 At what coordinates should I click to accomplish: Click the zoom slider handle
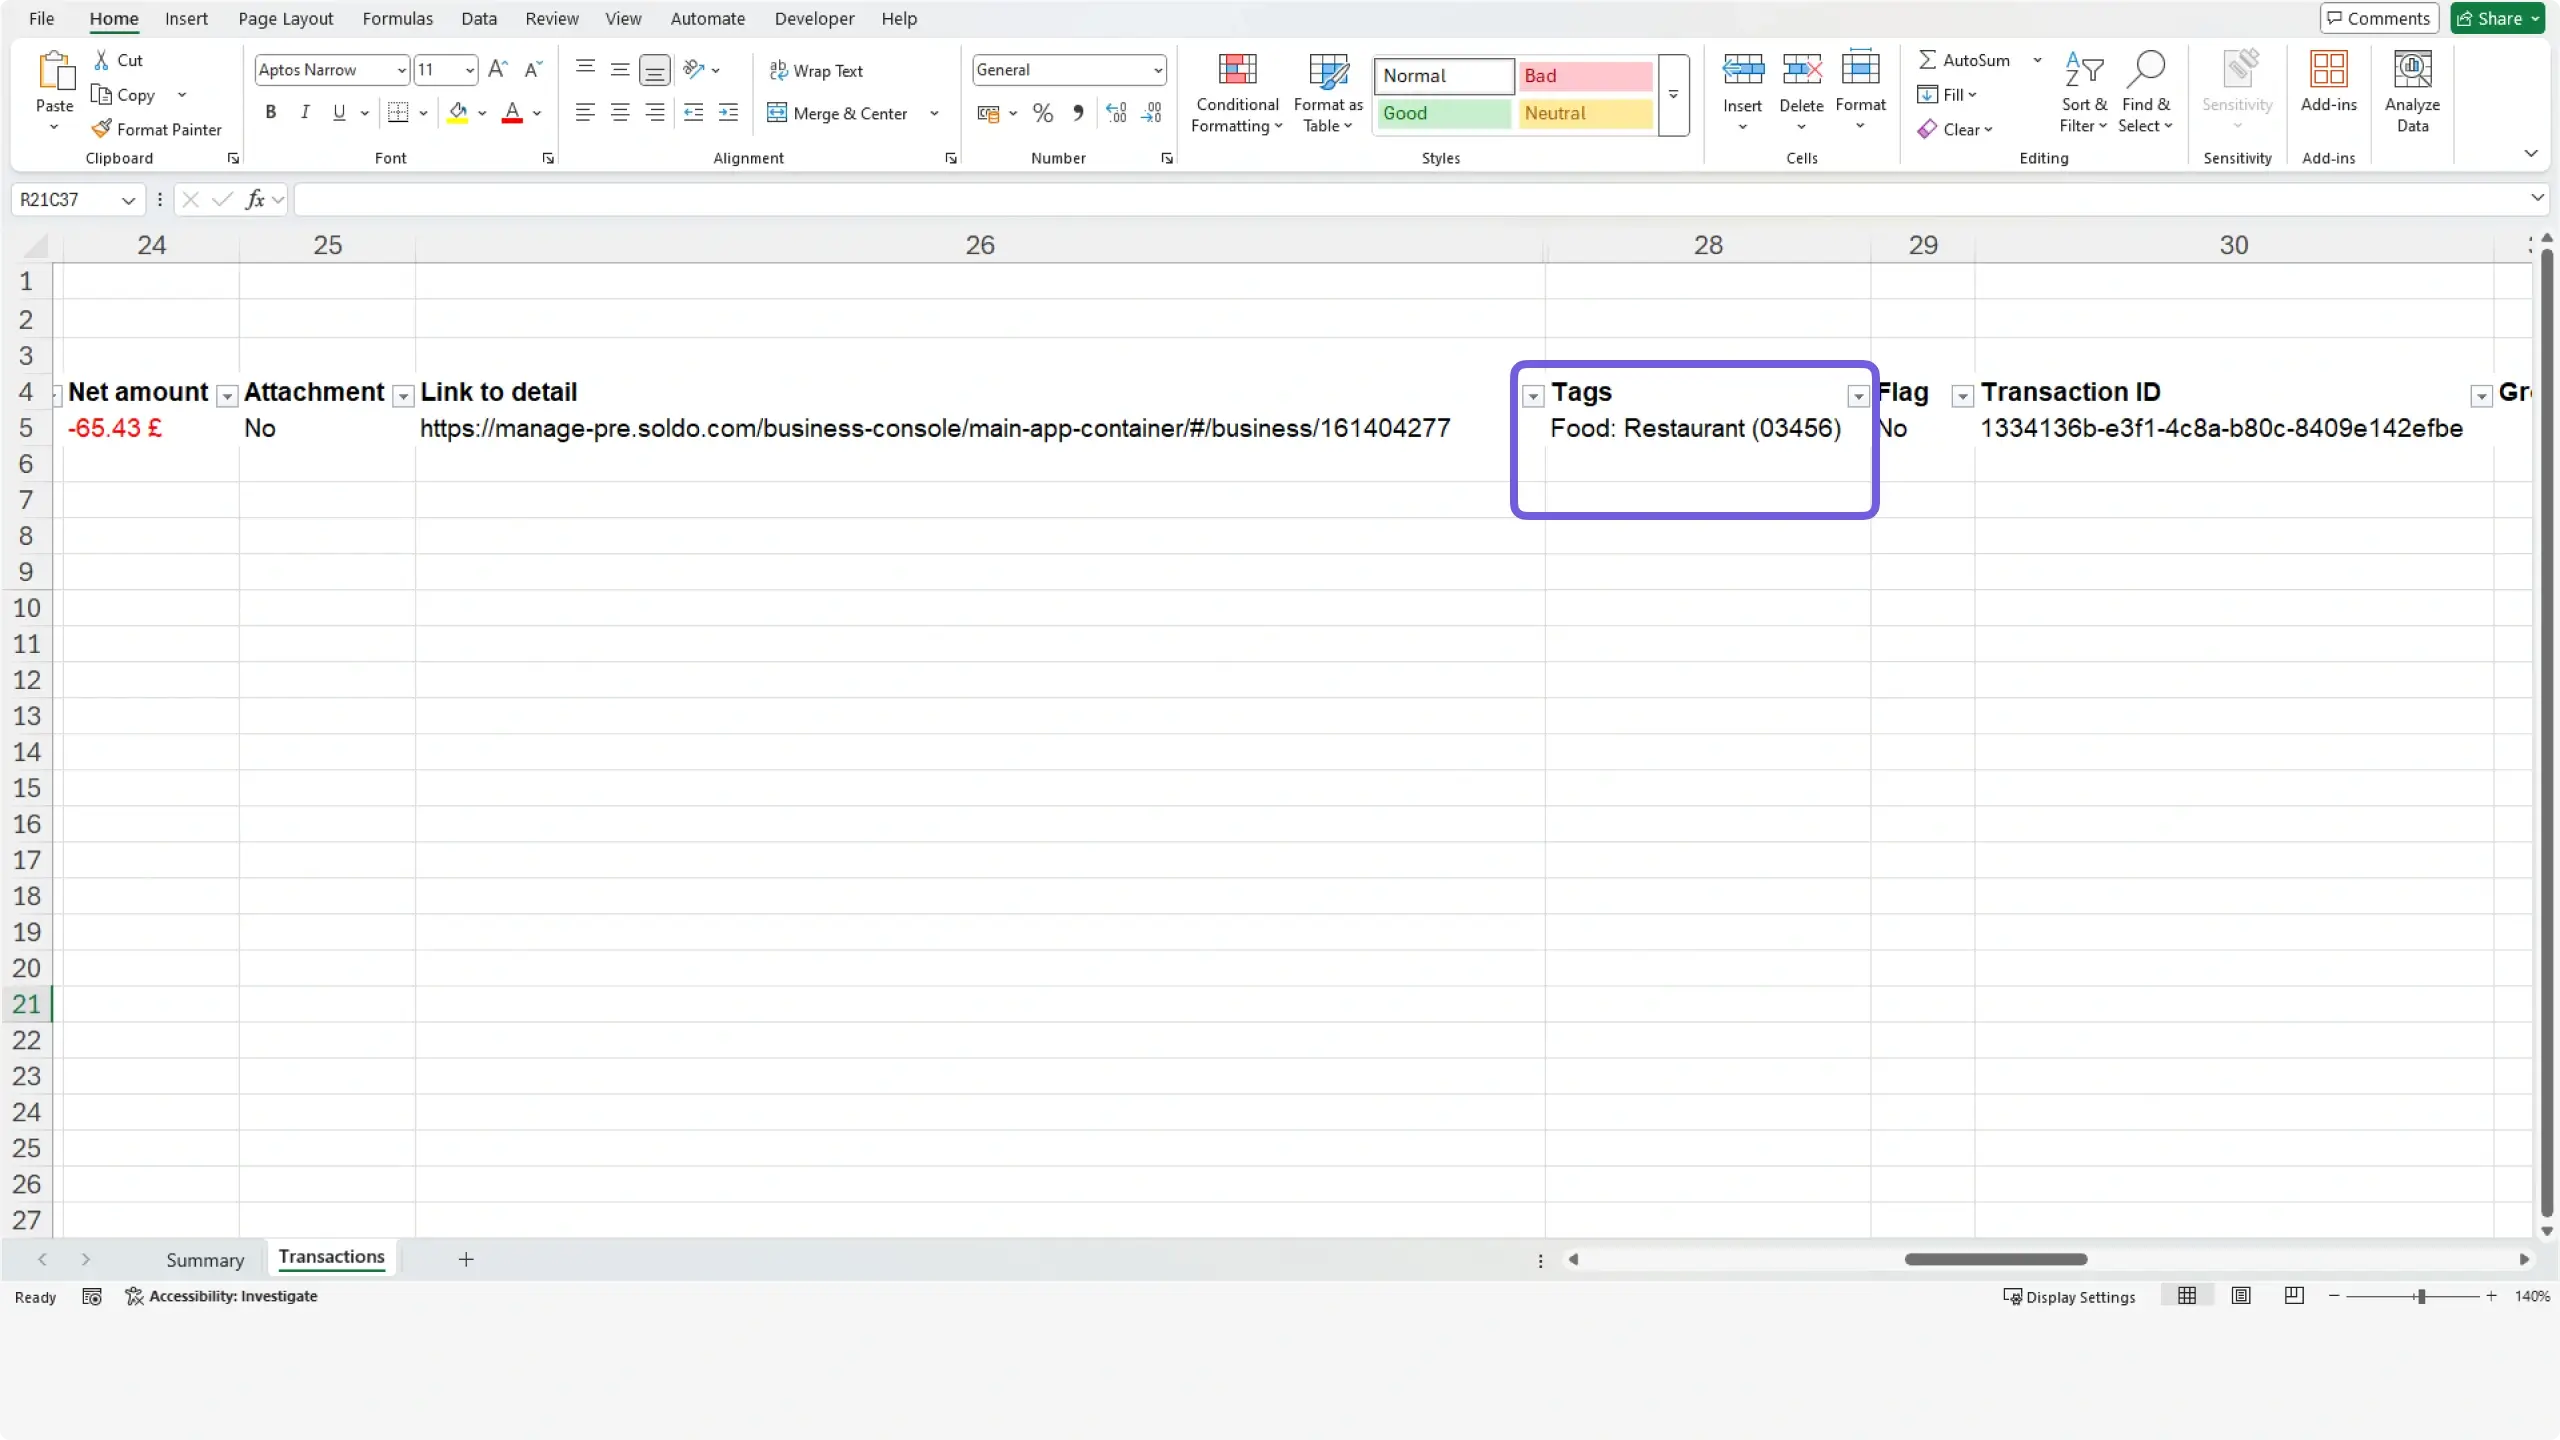point(2421,1296)
